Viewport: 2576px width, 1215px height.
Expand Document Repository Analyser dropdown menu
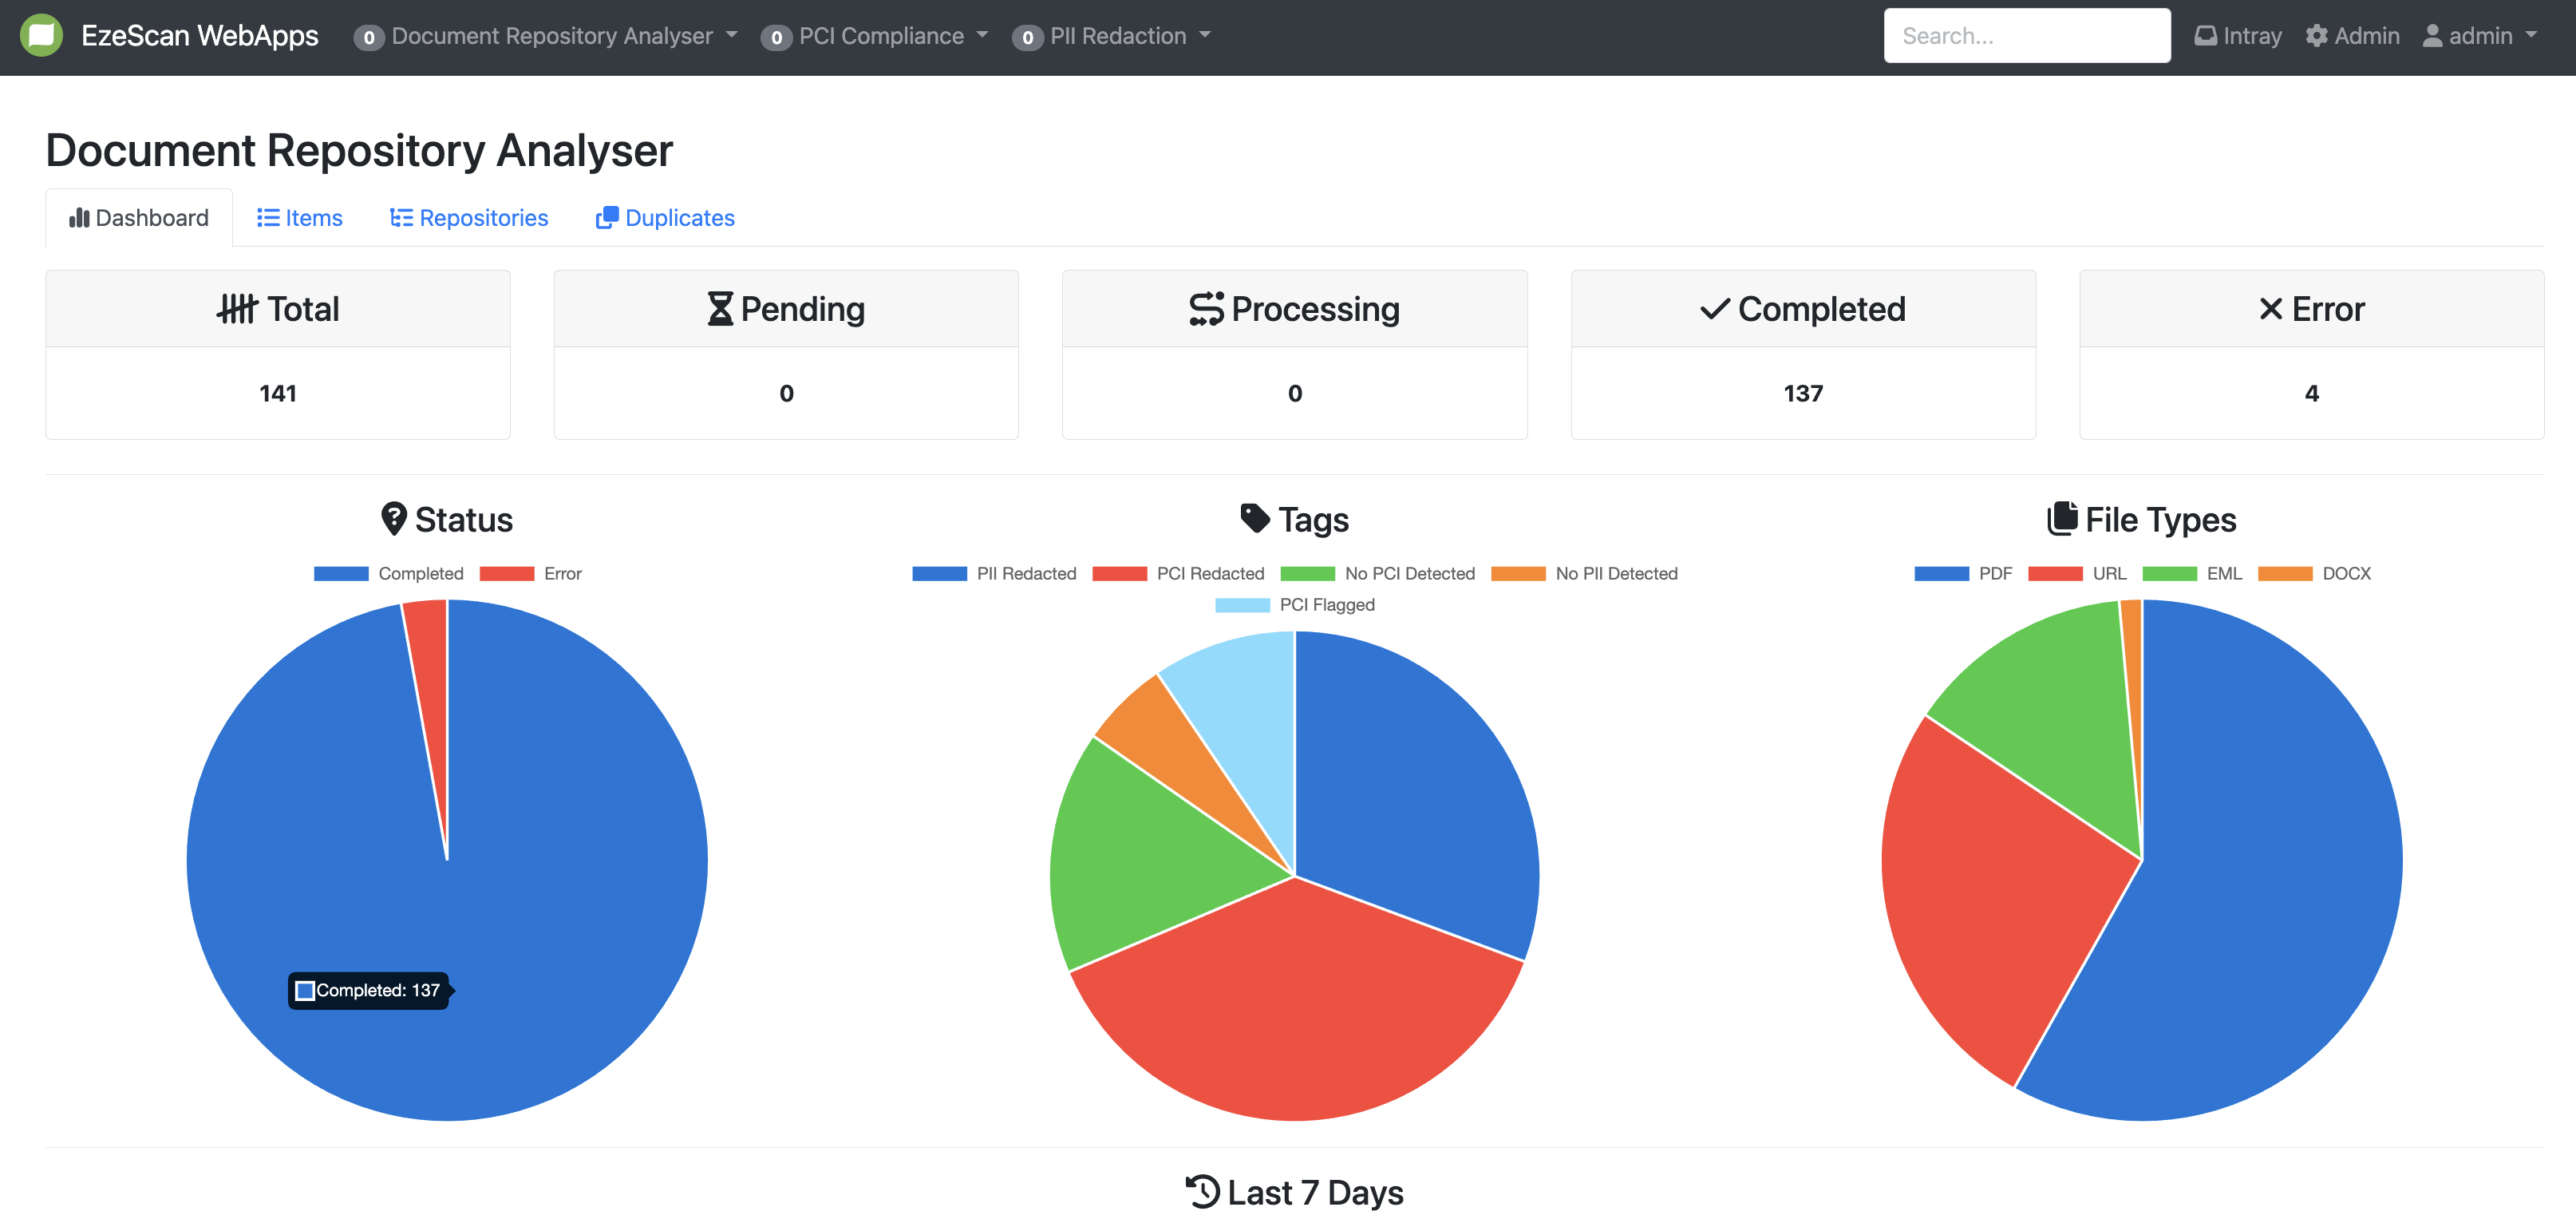tap(552, 36)
